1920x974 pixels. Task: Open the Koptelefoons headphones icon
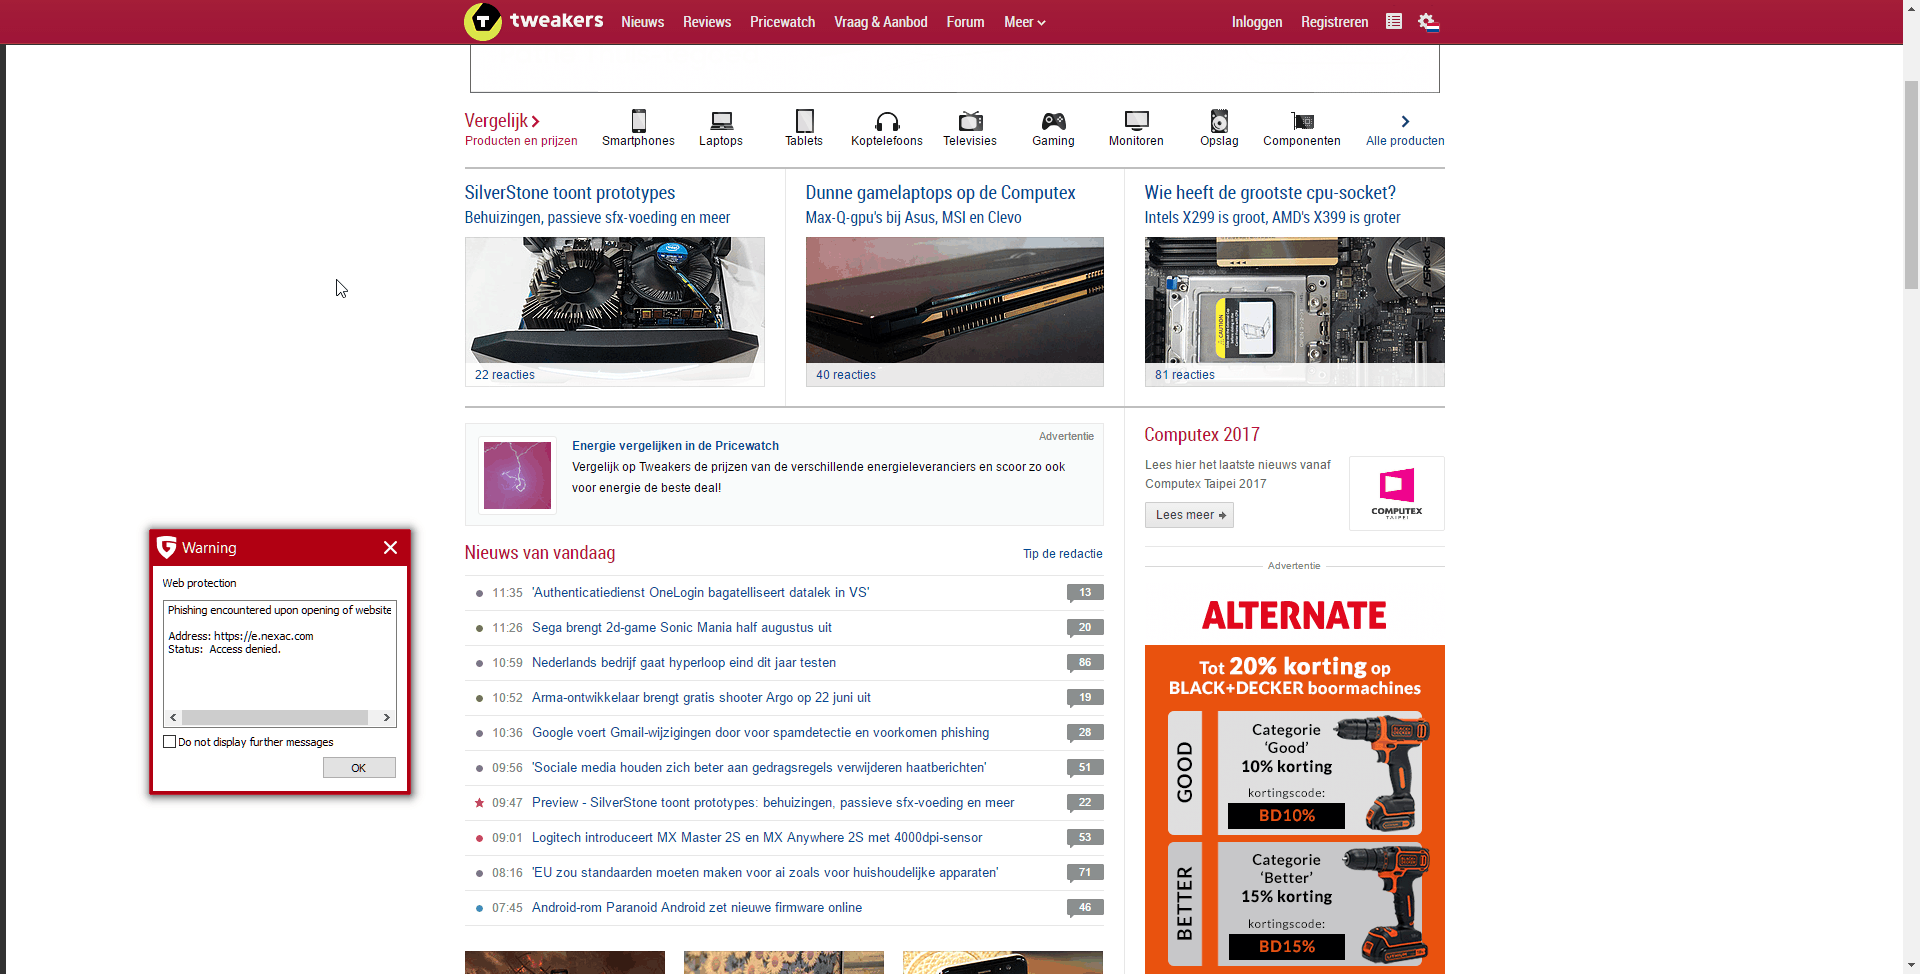coord(887,122)
